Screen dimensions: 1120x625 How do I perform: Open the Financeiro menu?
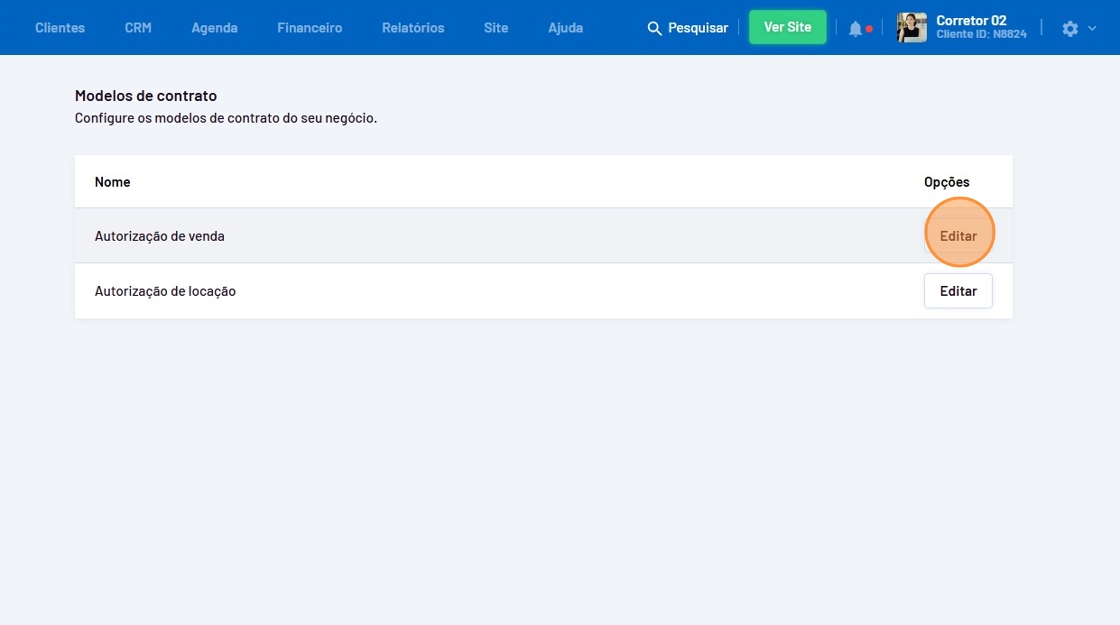309,28
